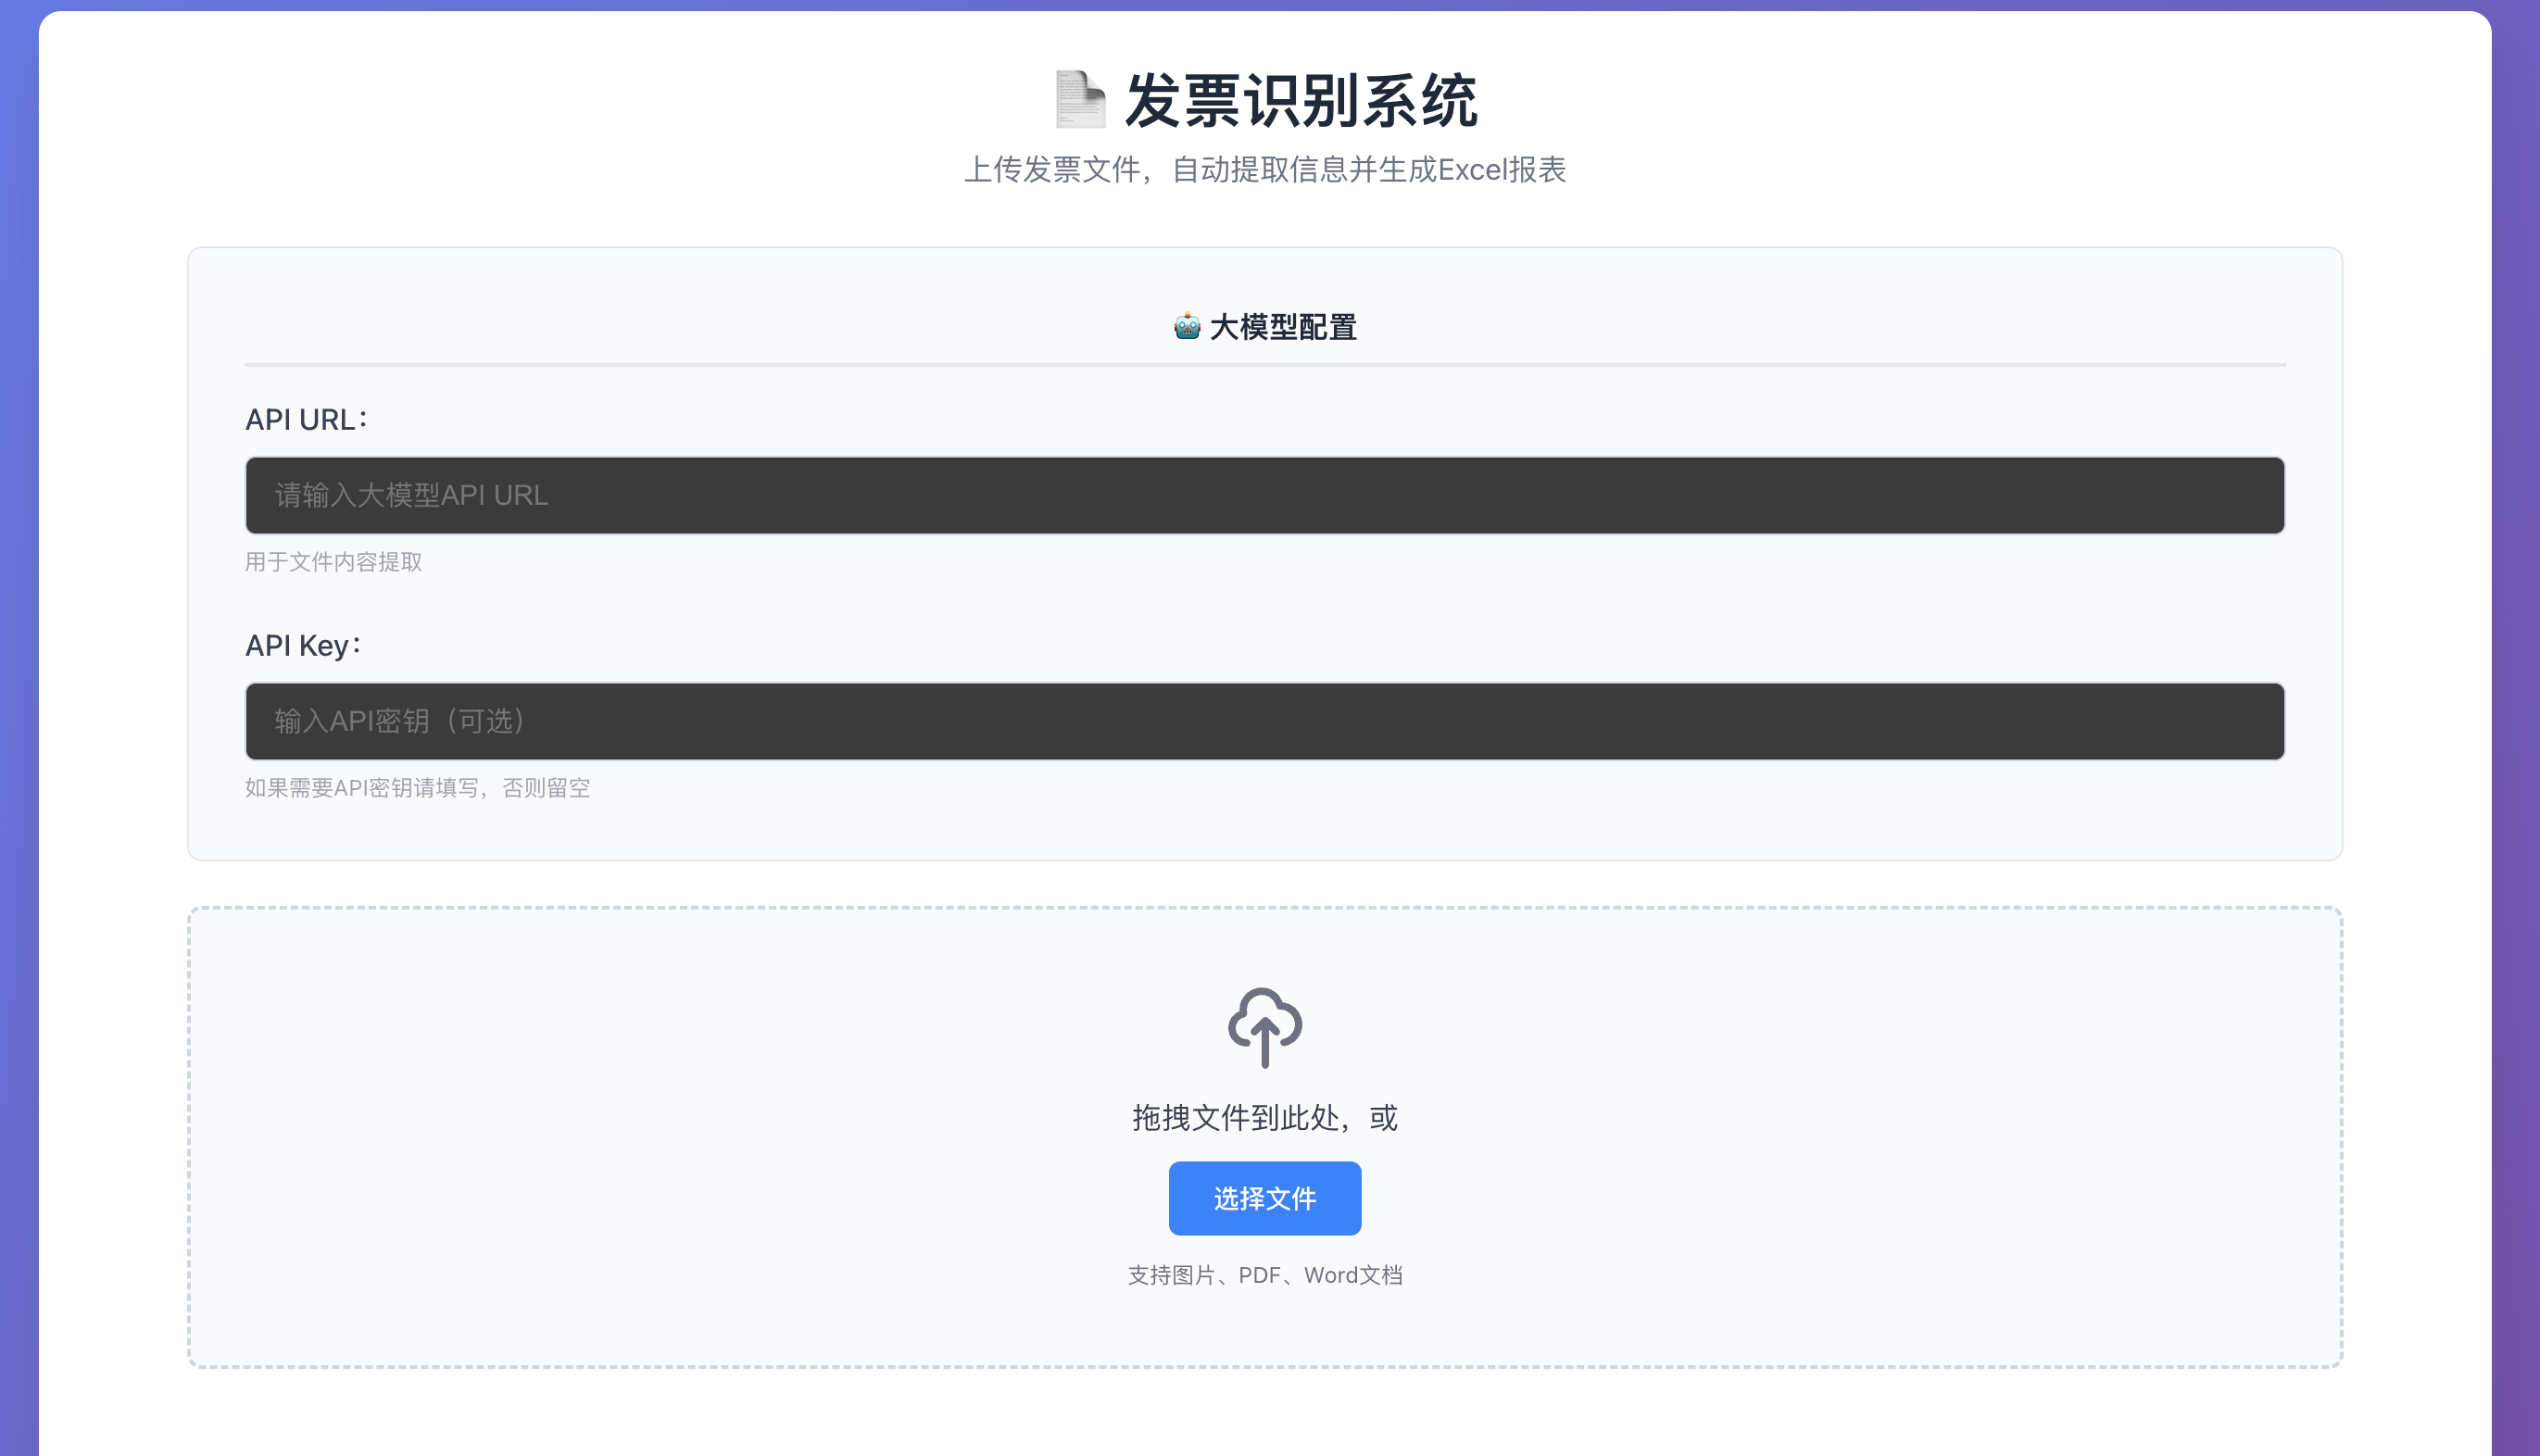Focus the API URL input field

tap(1264, 495)
